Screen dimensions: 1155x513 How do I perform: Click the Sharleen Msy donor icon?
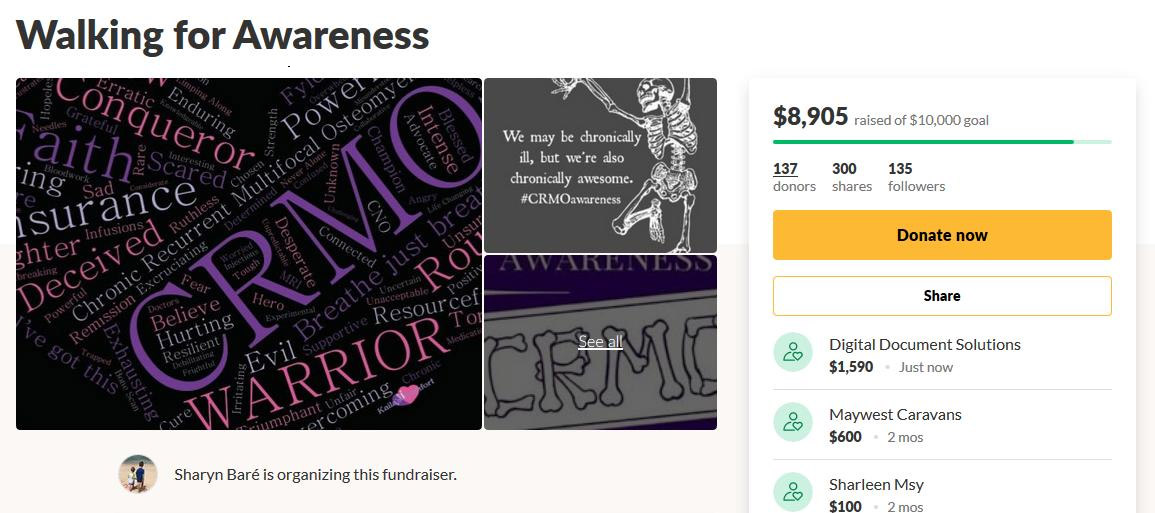pos(793,492)
